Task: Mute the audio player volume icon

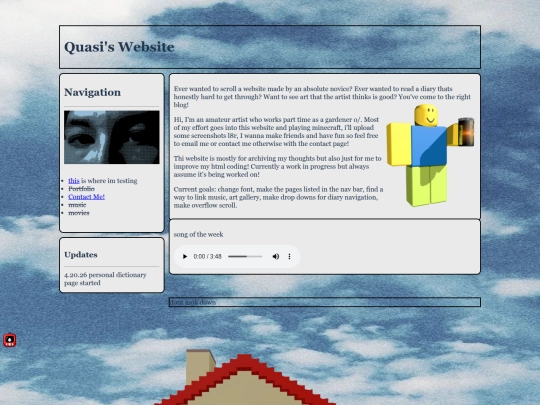Action: pyautogui.click(x=276, y=257)
